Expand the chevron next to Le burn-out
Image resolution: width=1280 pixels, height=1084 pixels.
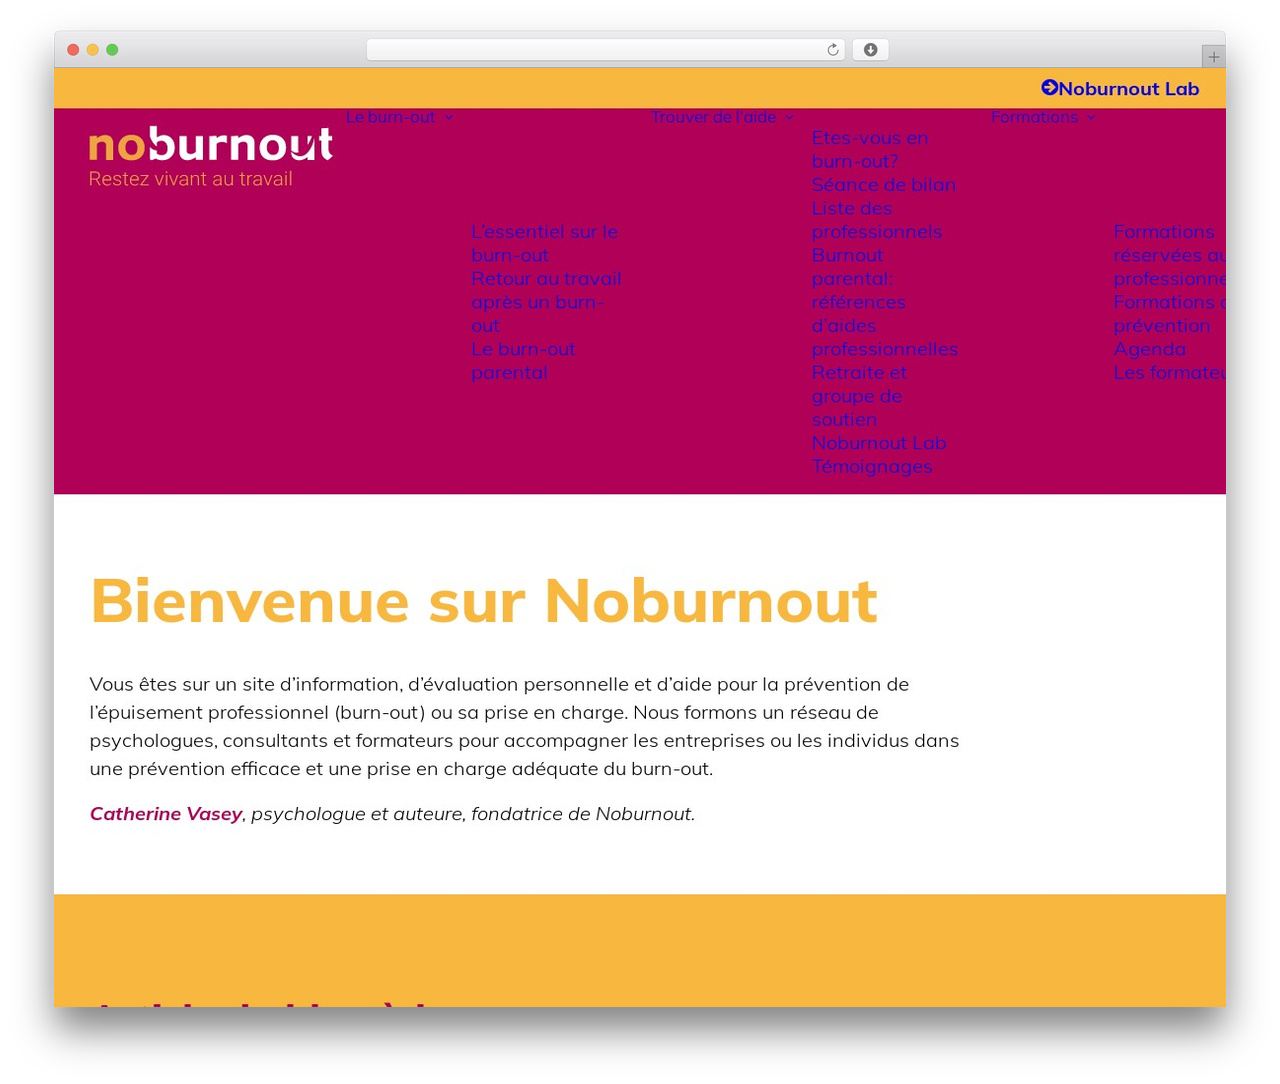click(449, 118)
